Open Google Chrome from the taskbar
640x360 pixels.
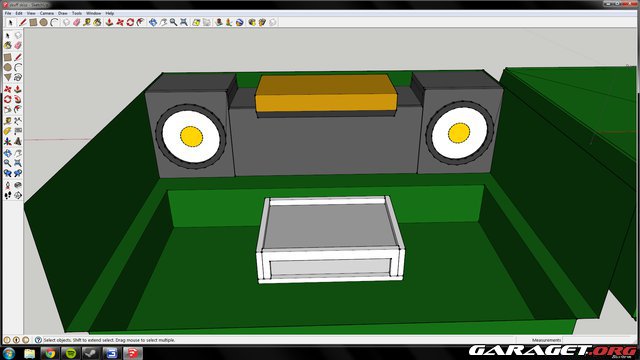[x=50, y=353]
